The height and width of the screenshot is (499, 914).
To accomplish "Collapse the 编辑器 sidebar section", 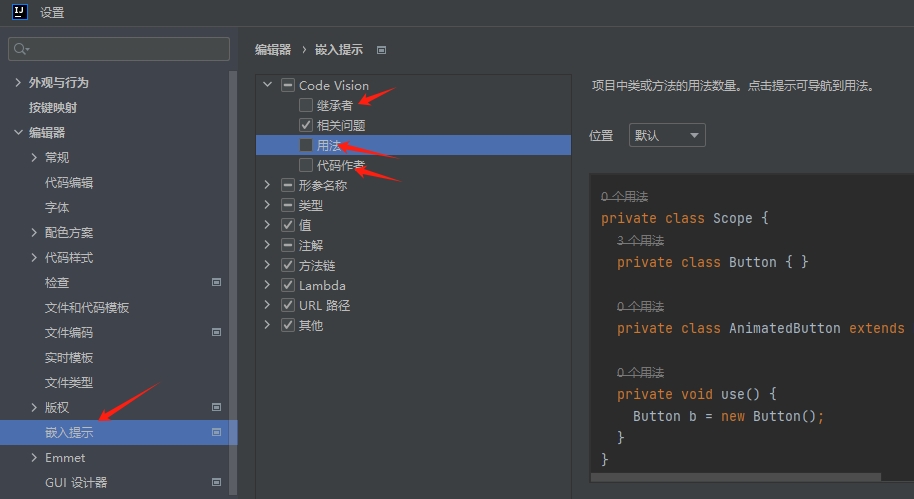I will pos(18,132).
